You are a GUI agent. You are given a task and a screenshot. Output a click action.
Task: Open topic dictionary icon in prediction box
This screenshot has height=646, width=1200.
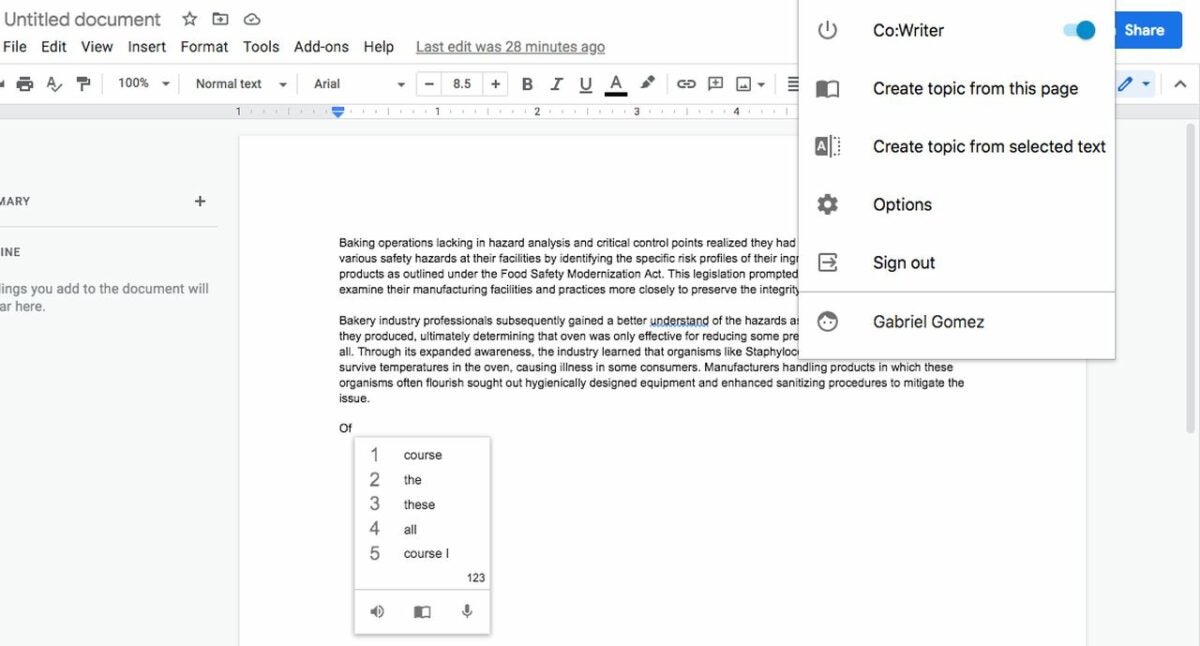tap(422, 612)
